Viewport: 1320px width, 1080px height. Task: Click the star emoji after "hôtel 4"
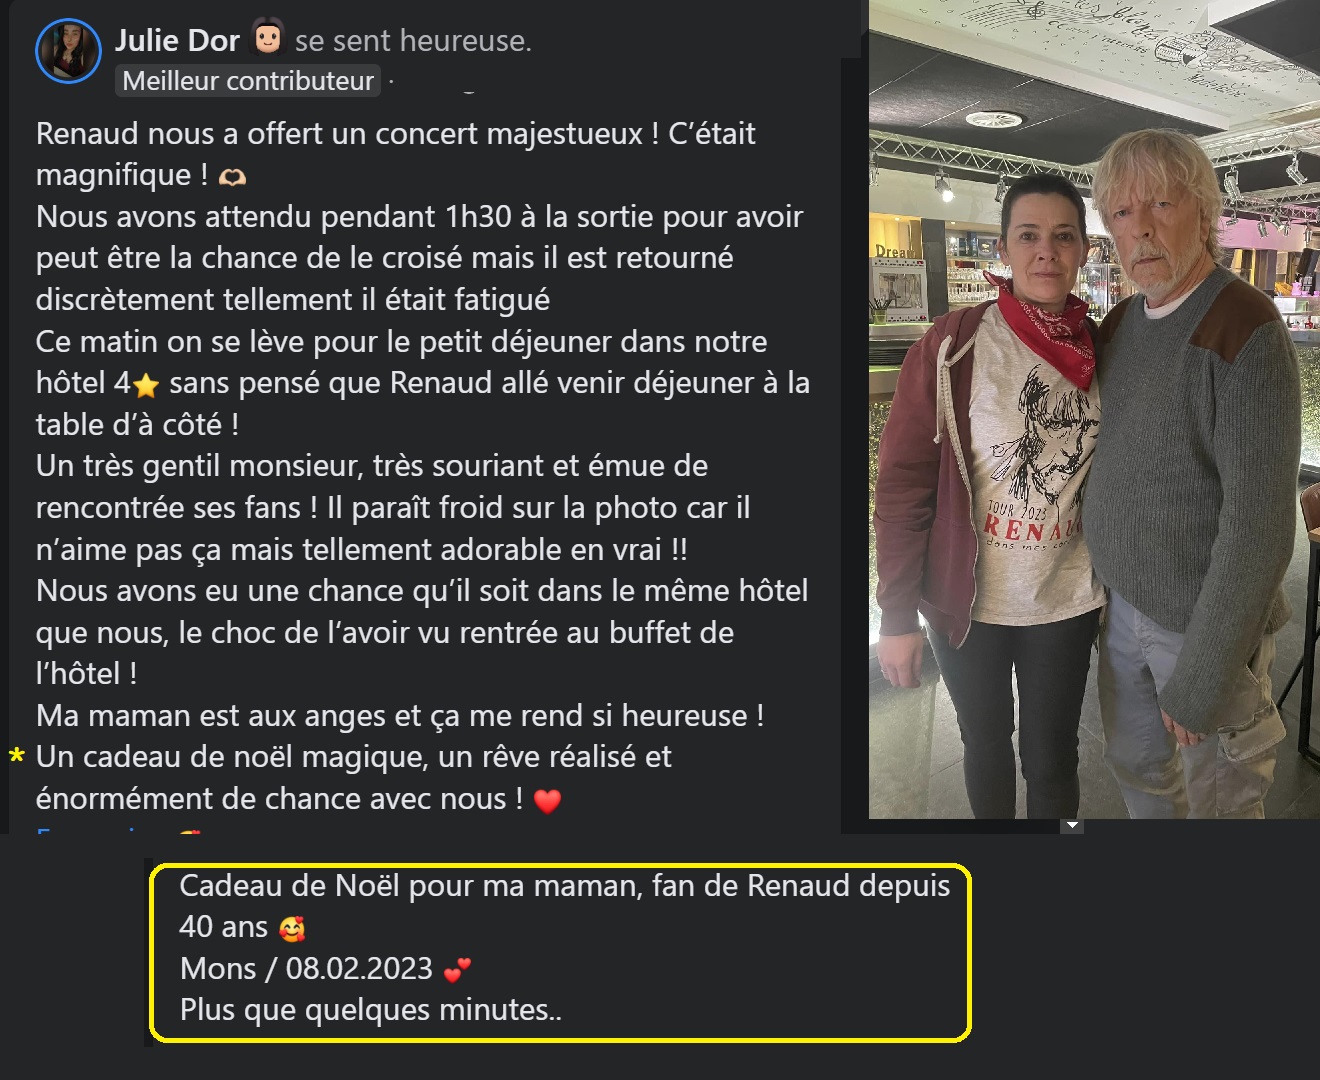tap(146, 385)
